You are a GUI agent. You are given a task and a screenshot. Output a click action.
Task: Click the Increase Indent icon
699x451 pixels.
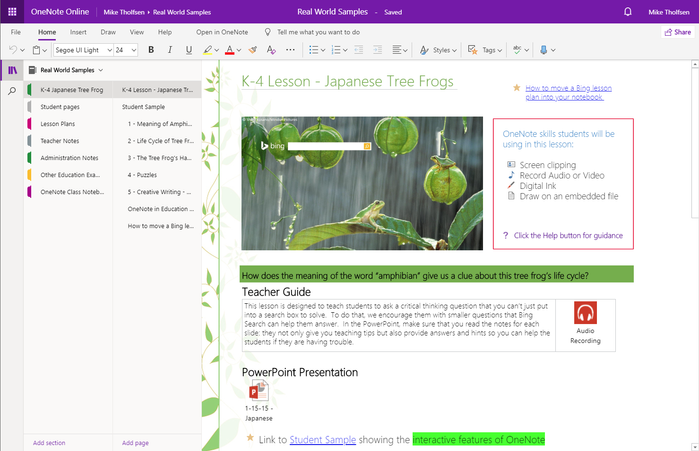[x=377, y=50]
